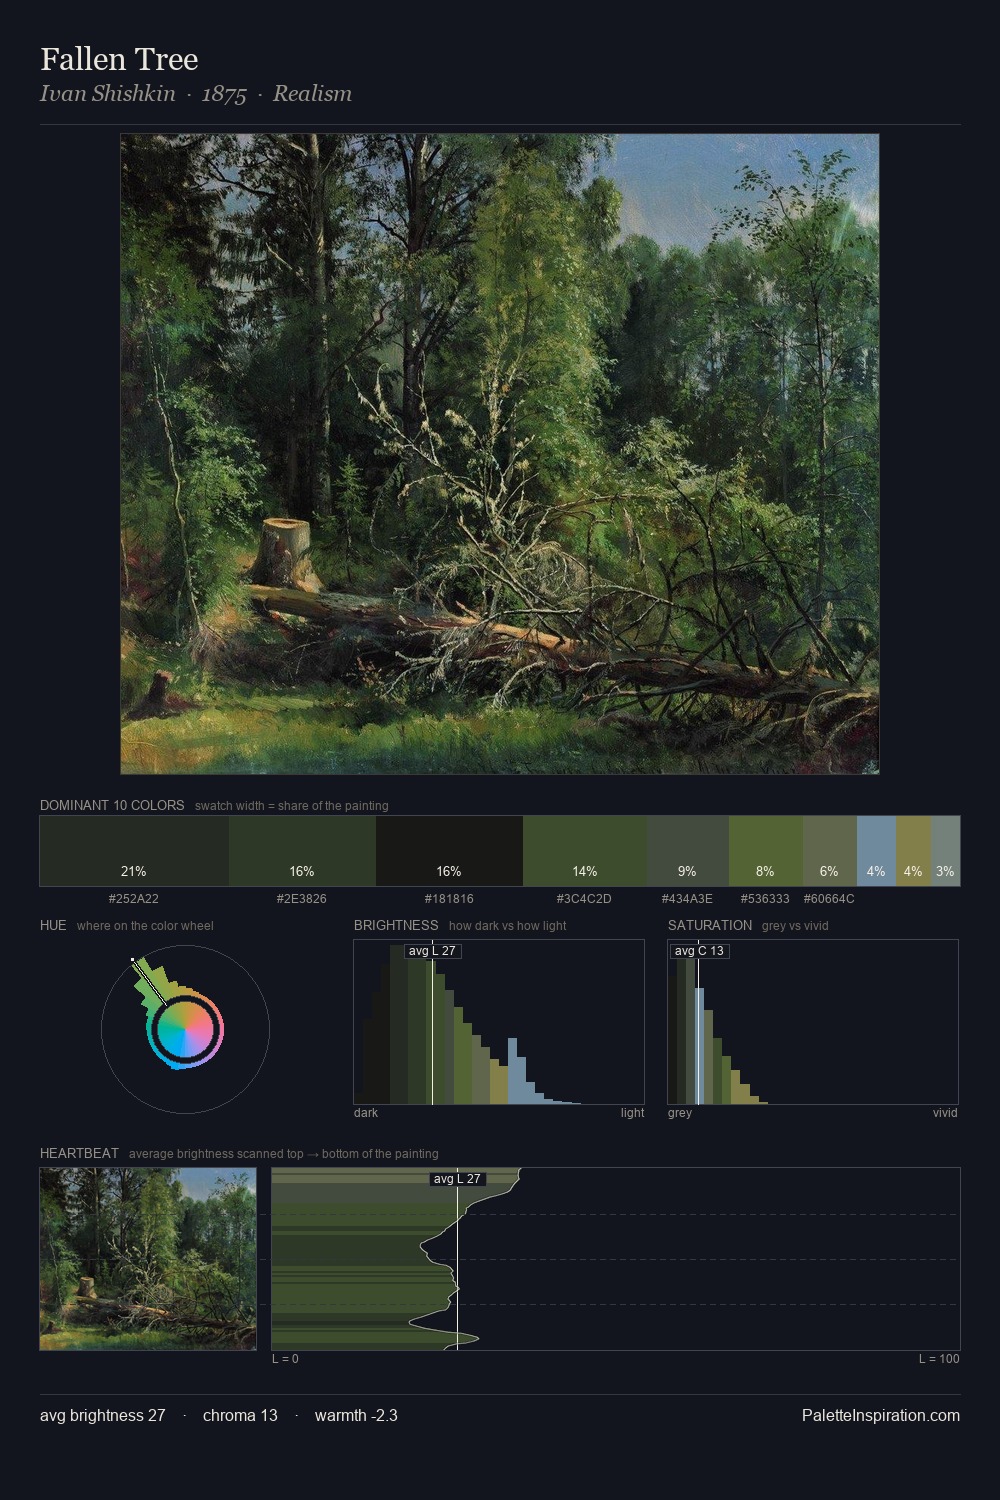Click the hex code '#60664C'
The width and height of the screenshot is (1000, 1500).
point(829,899)
